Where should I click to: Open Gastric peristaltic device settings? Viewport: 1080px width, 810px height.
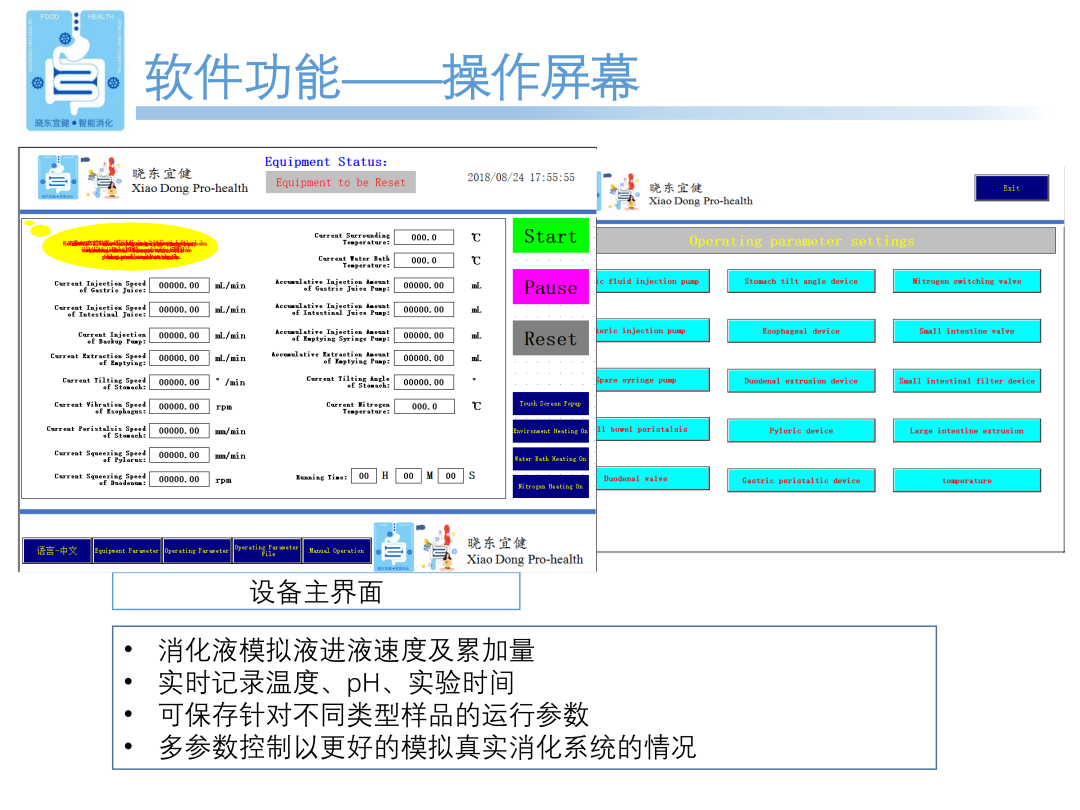801,480
